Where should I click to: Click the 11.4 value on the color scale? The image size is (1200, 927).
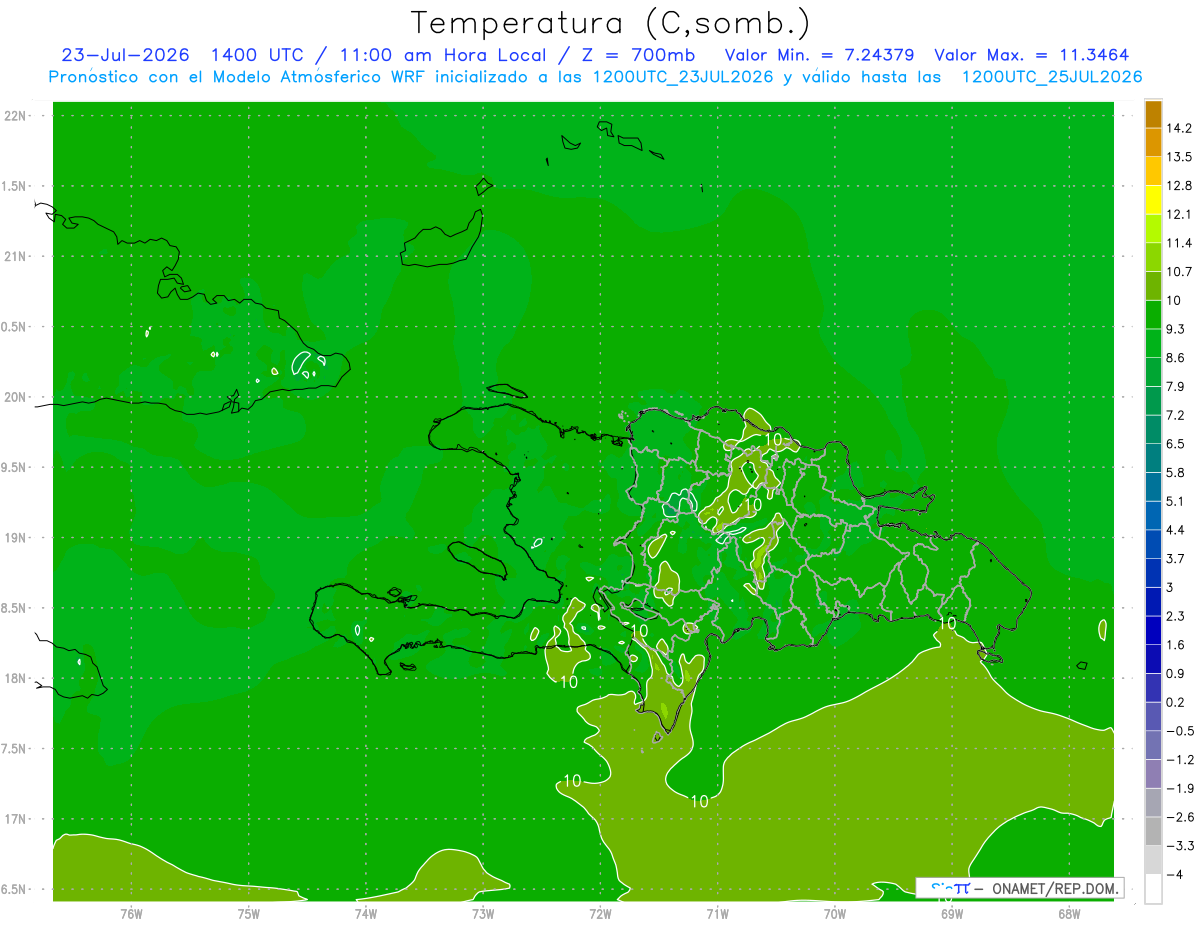click(x=1180, y=243)
